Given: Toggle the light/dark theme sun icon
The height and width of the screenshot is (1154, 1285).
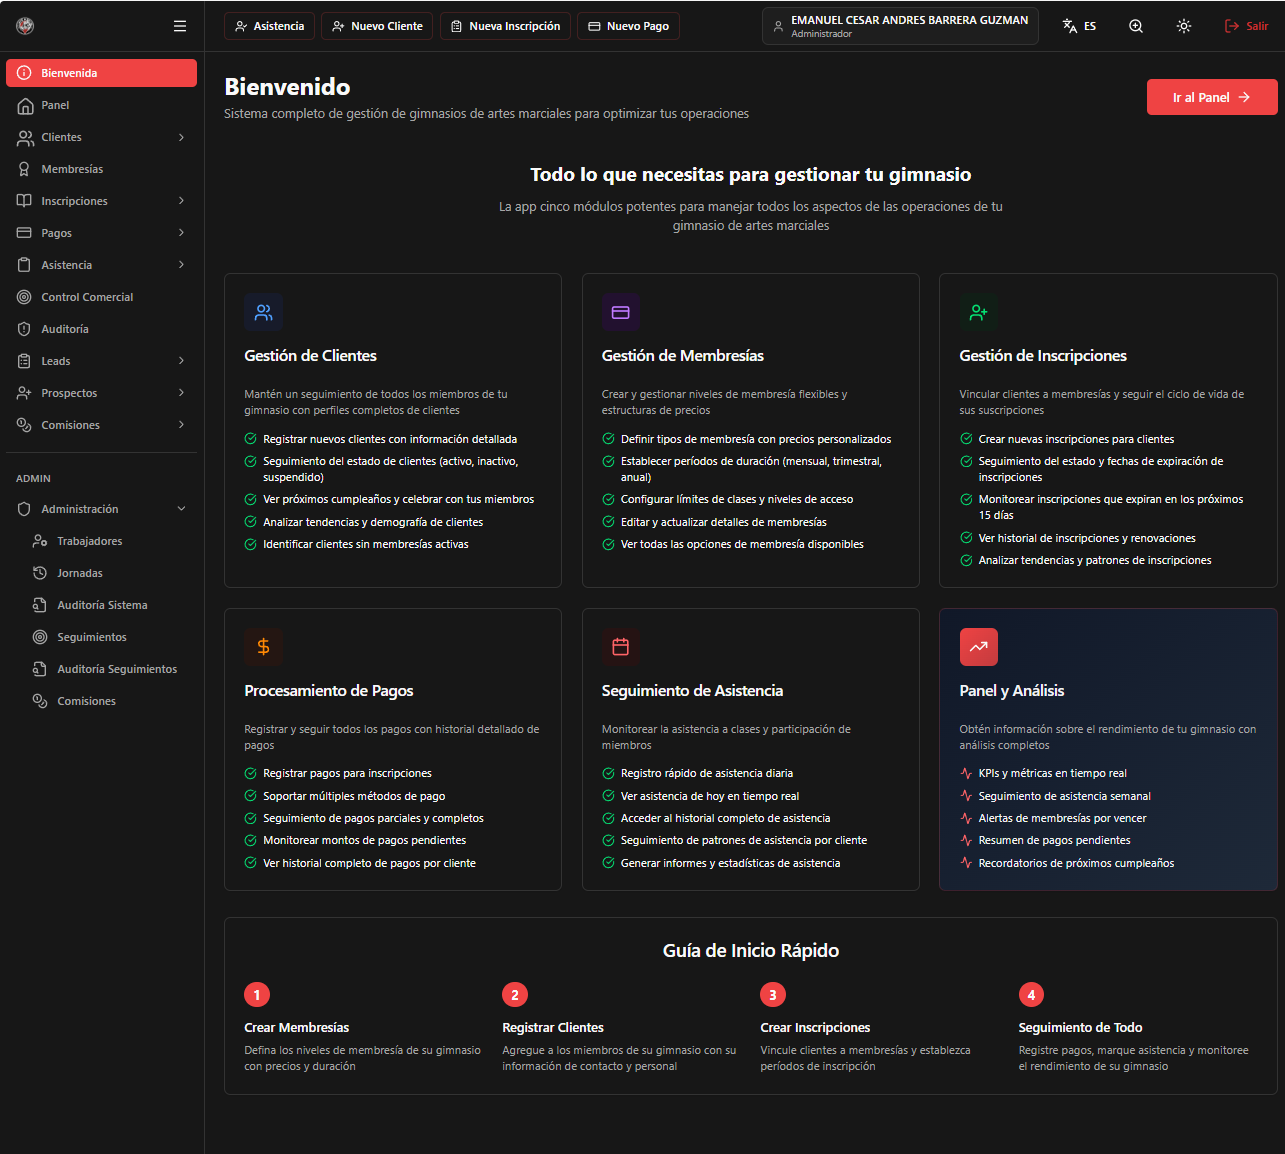Looking at the screenshot, I should [x=1184, y=26].
